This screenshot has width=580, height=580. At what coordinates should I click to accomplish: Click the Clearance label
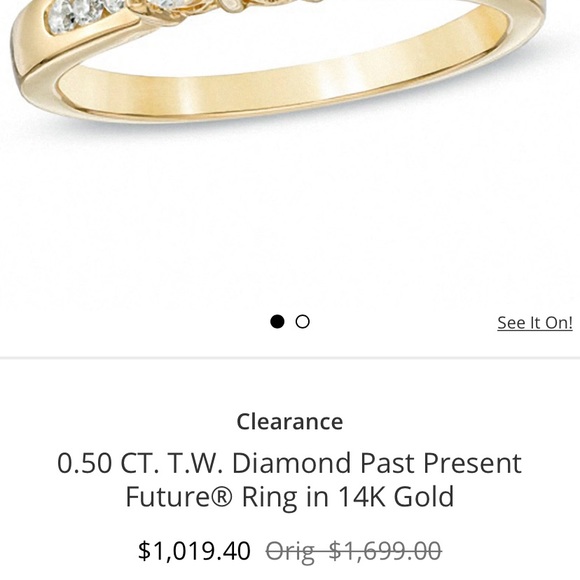click(290, 422)
